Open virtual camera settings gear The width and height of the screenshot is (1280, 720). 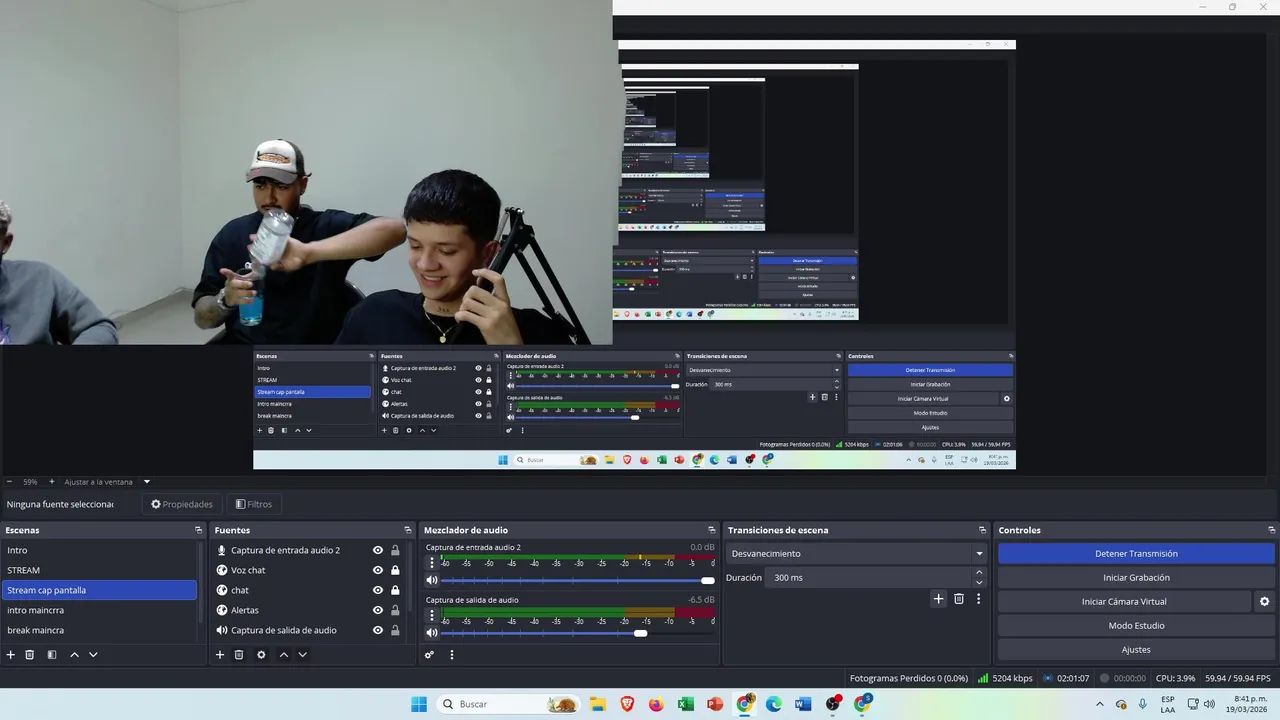(x=1264, y=602)
